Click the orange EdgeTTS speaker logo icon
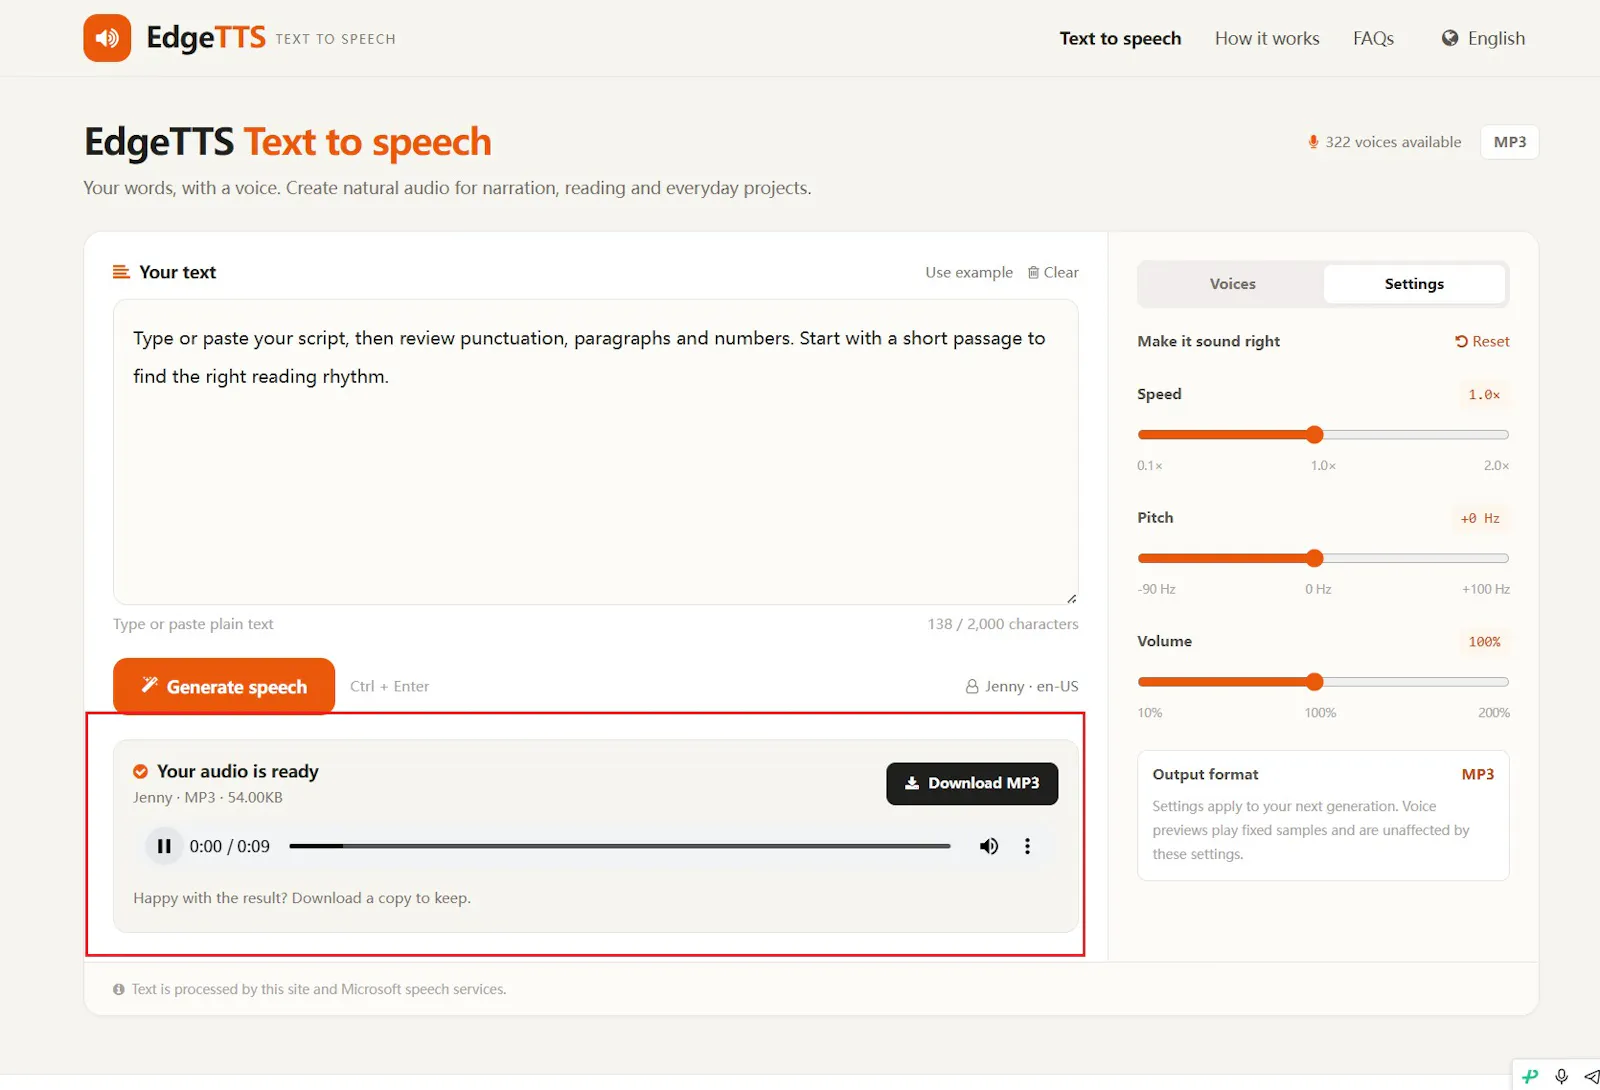 107,38
